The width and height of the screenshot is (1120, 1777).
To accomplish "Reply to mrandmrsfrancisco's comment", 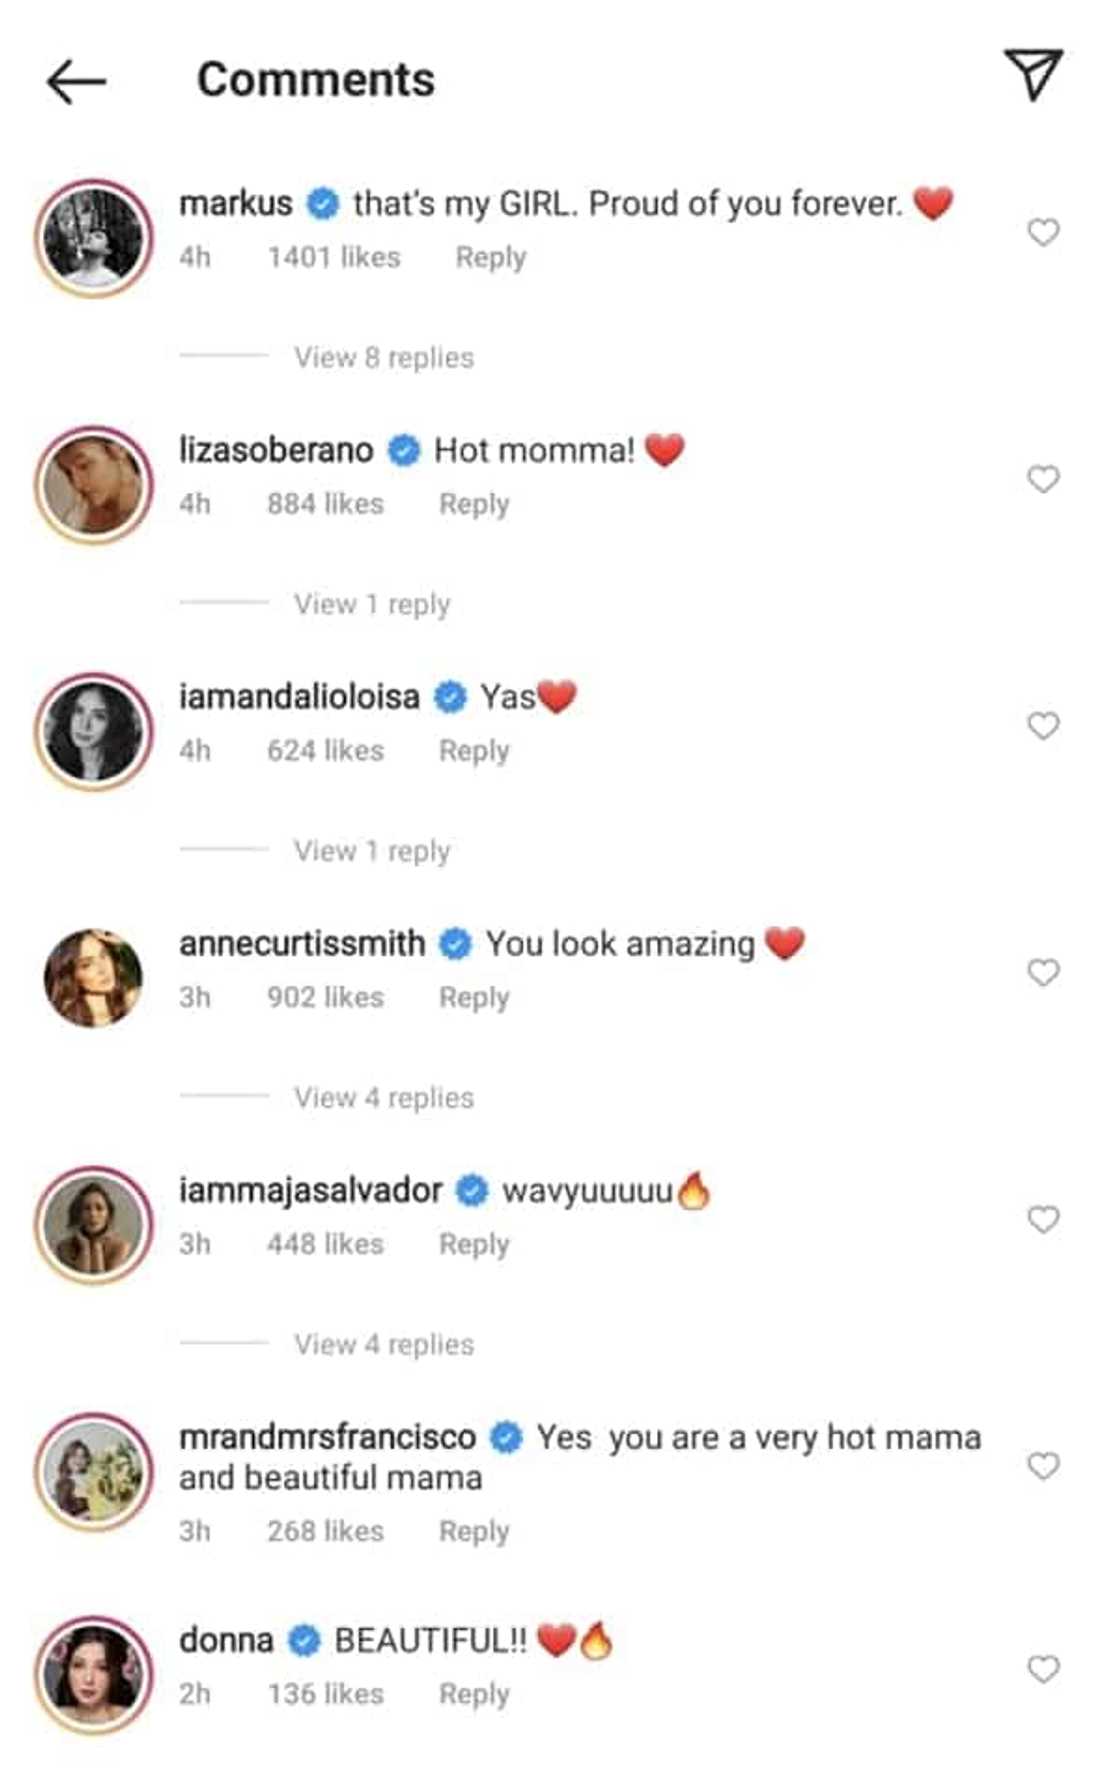I will (x=474, y=1531).
